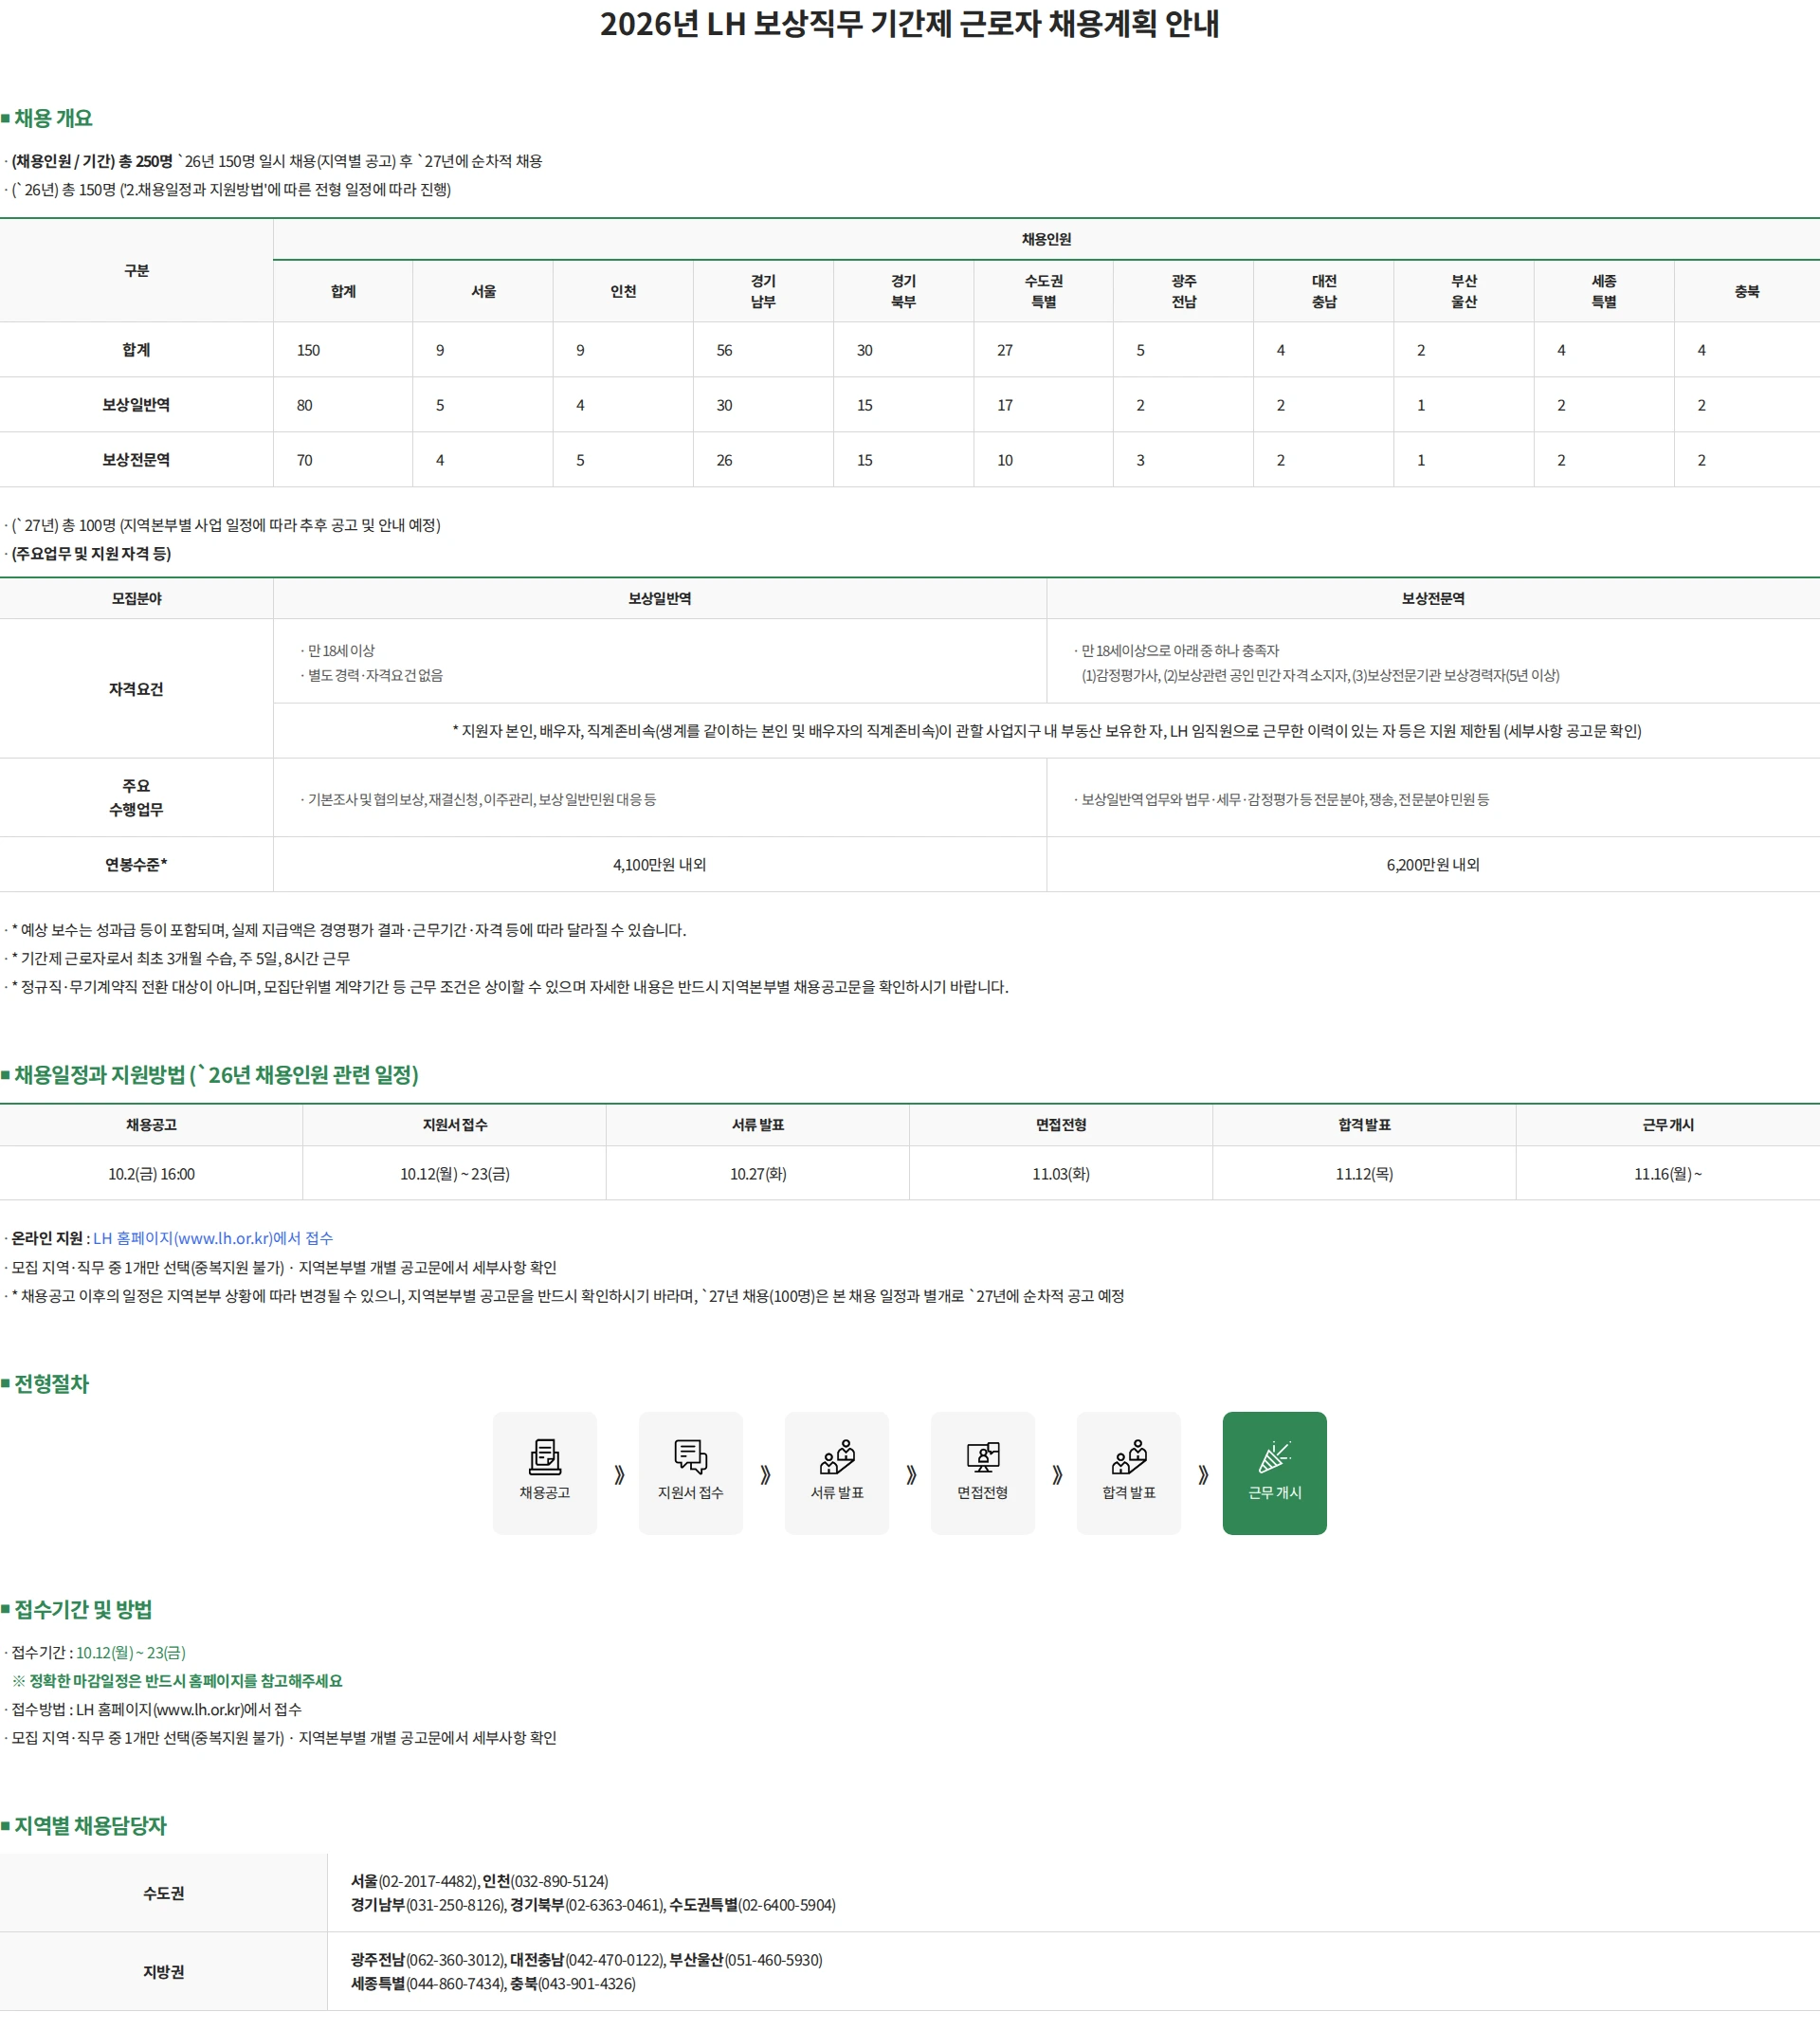Image resolution: width=1820 pixels, height=2030 pixels.
Task: Click the 지원서 접수 speech bubble icon
Action: coord(691,1456)
